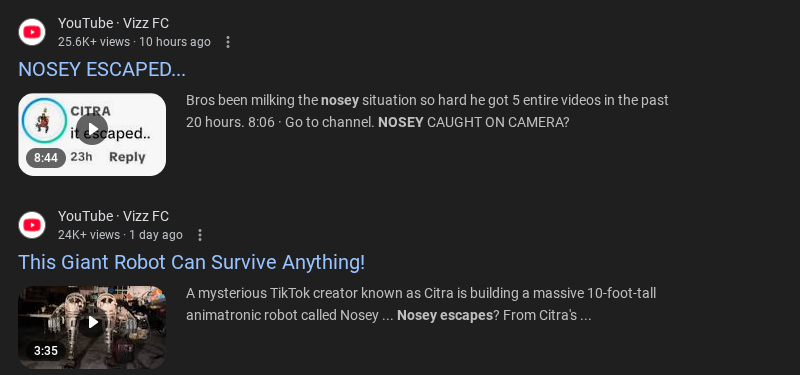This screenshot has height=375, width=800.
Task: Click the robot figure in the second video thumbnail
Action: pos(110,319)
